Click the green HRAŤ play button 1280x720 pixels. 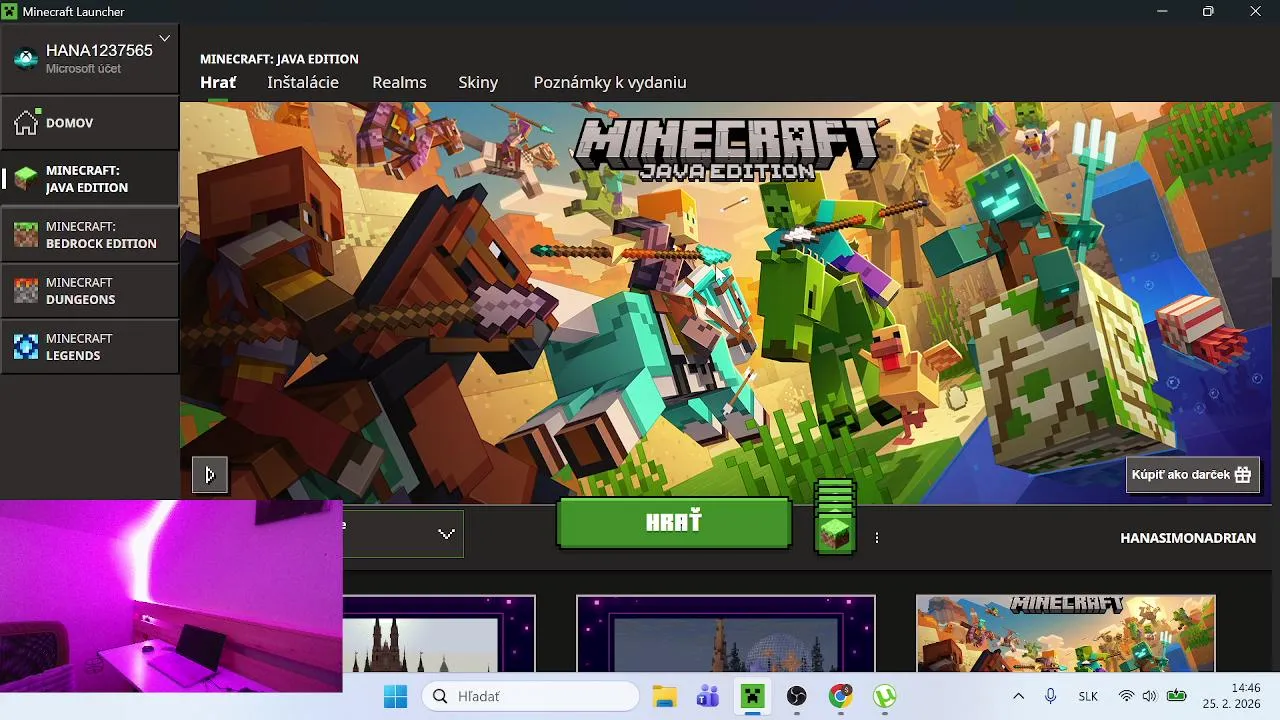pyautogui.click(x=674, y=523)
